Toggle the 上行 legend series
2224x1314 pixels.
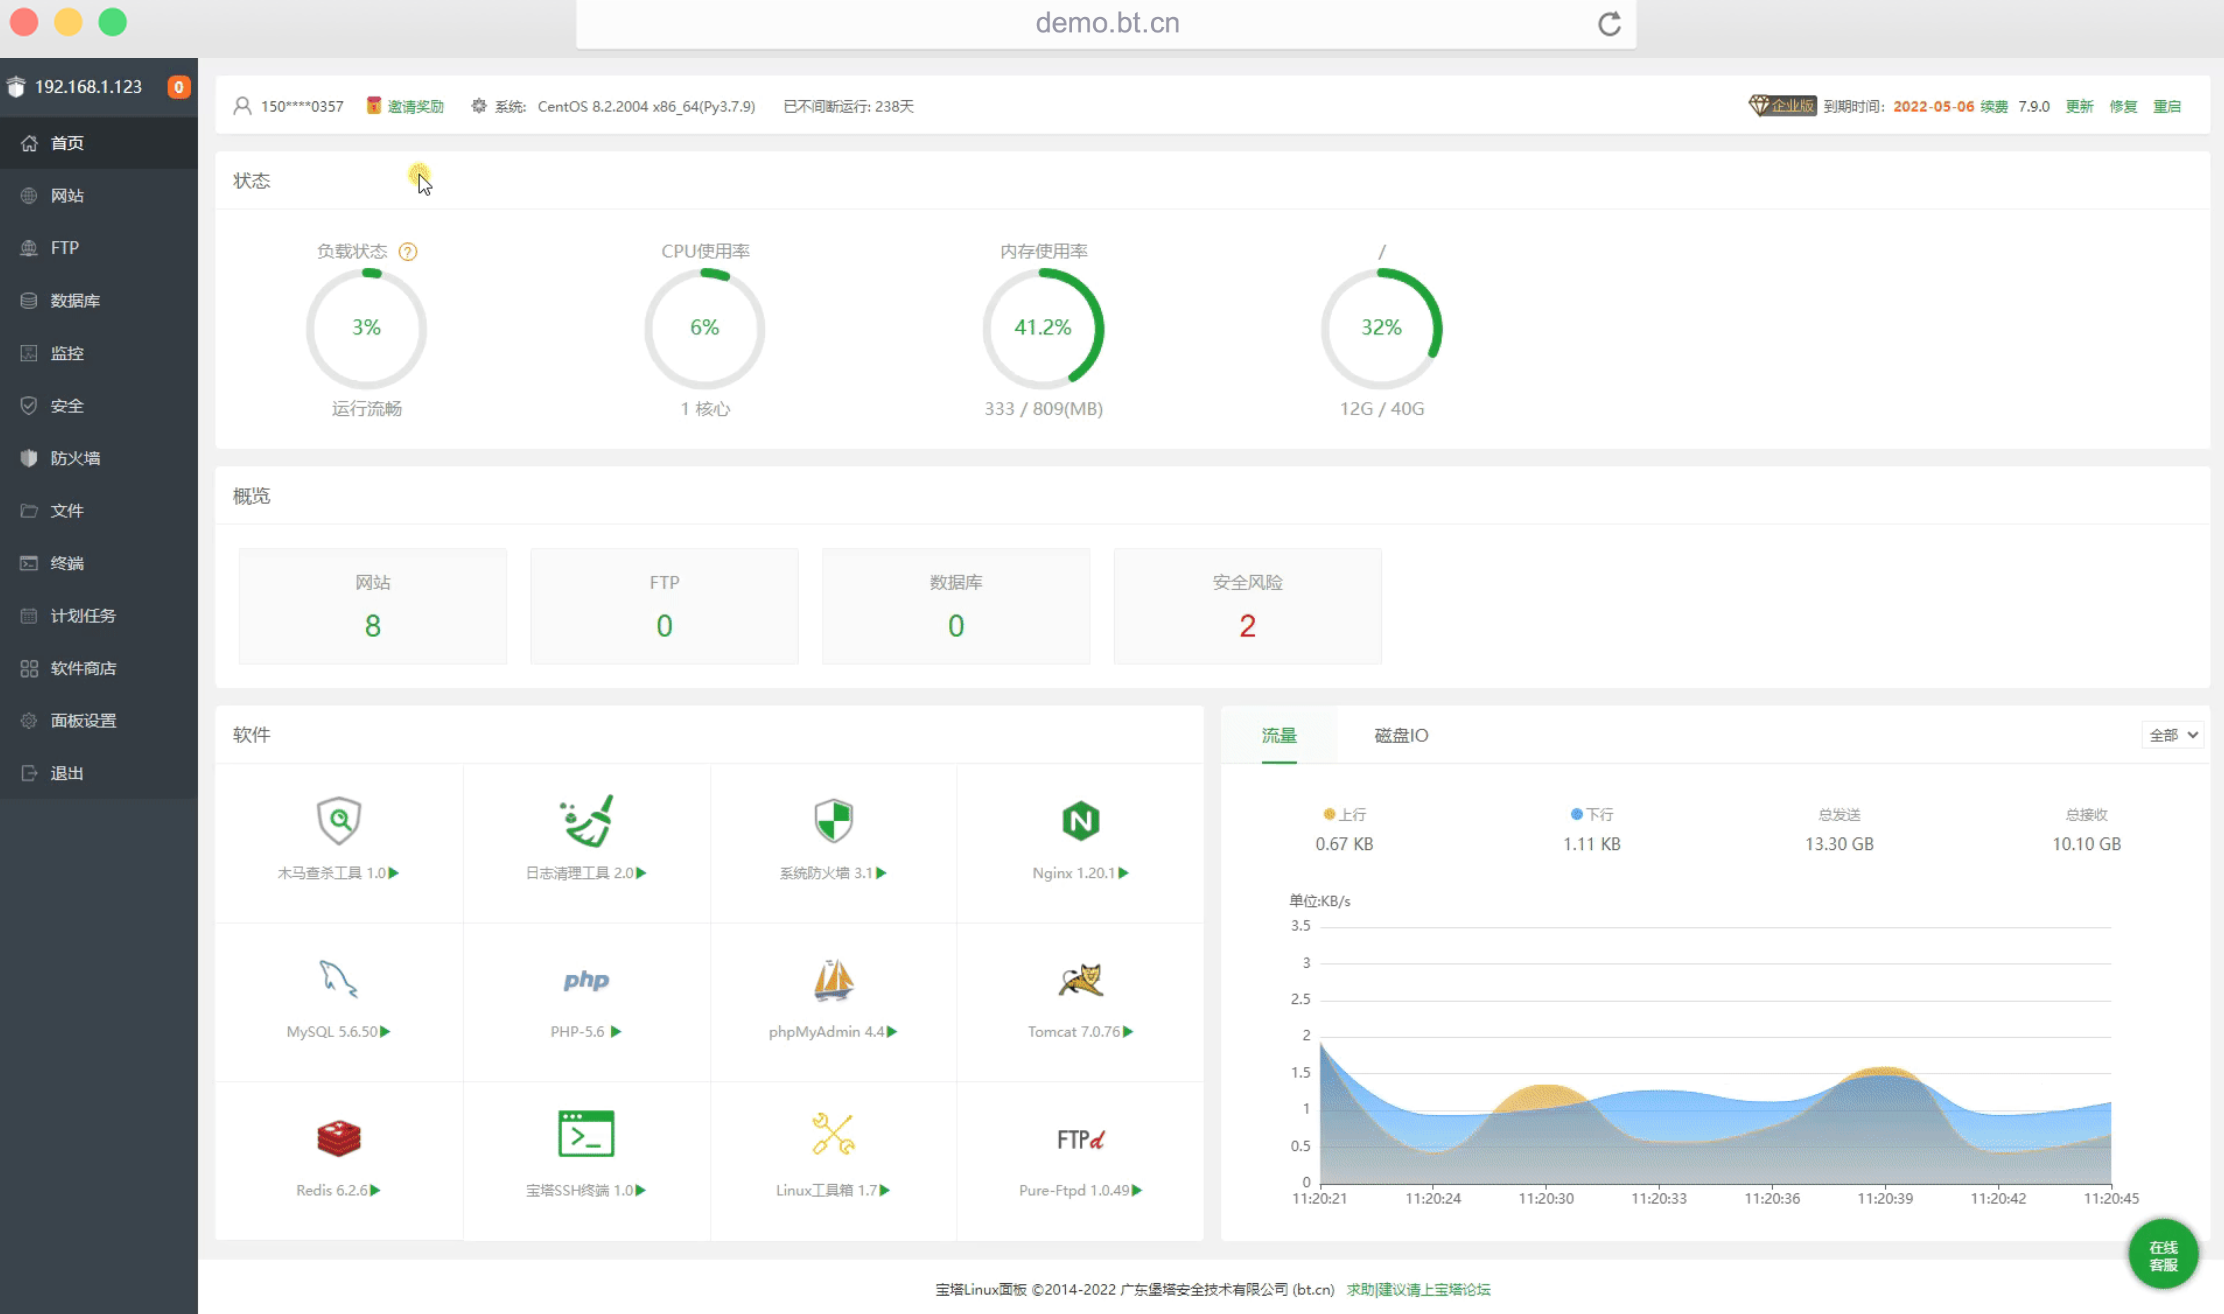coord(1344,815)
